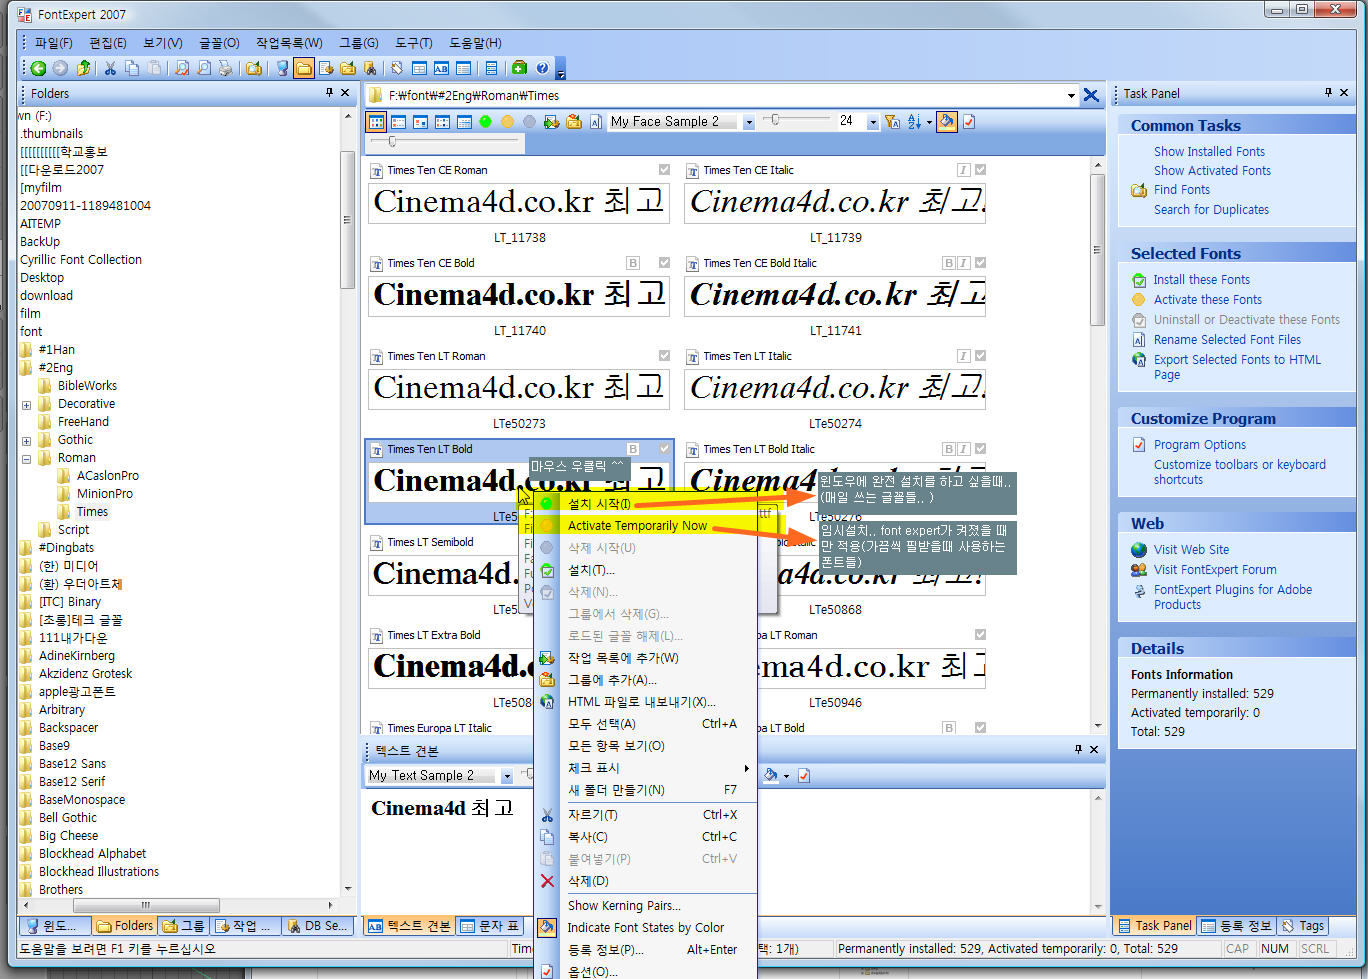Toggle the highlighted Folders view toolbar icon
Viewport: 1368px width, 979px height.
coord(303,68)
